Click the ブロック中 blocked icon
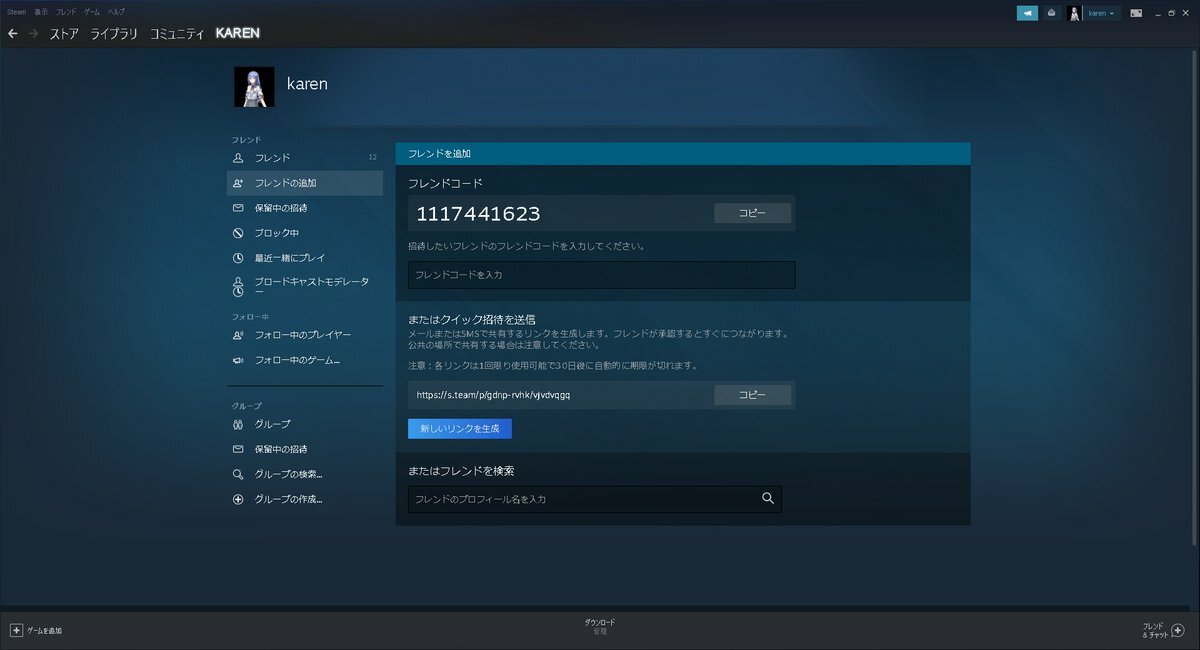 (238, 233)
